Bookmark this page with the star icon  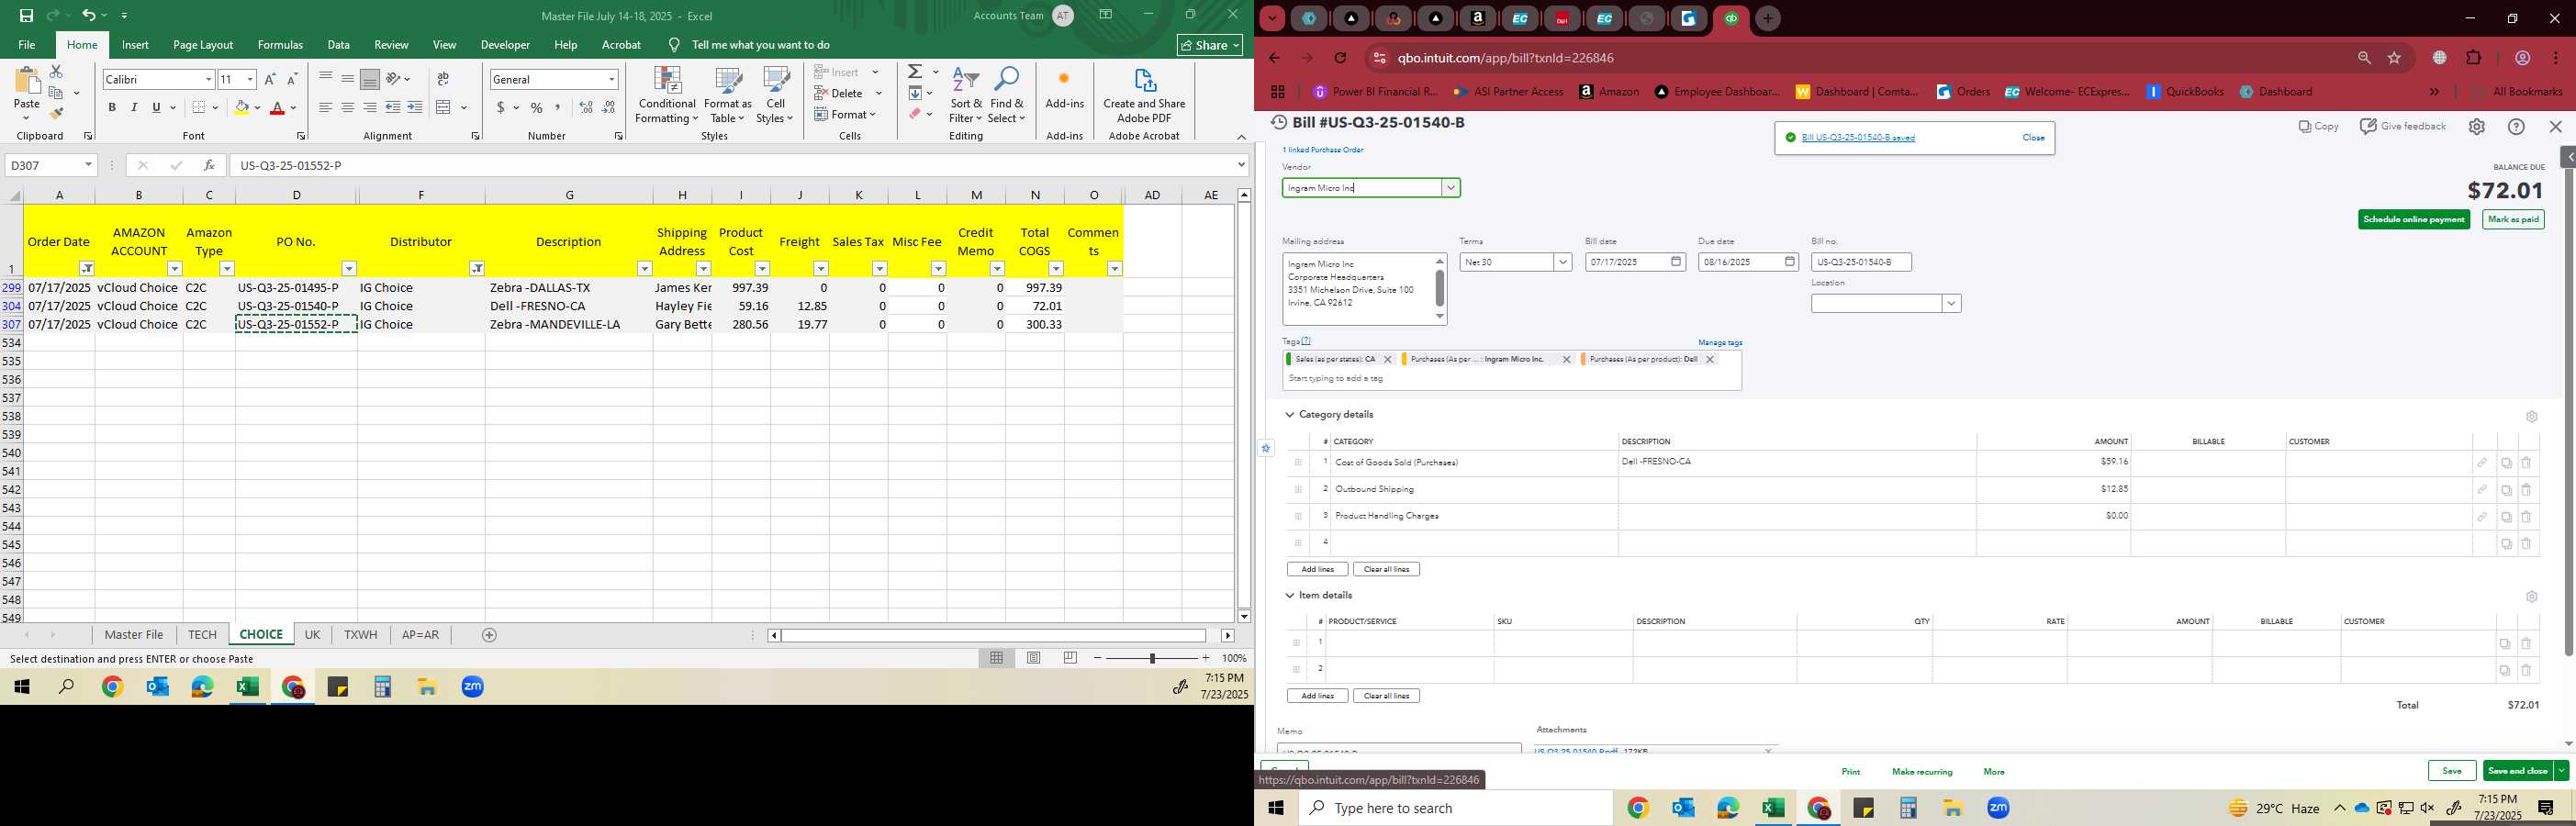2394,58
